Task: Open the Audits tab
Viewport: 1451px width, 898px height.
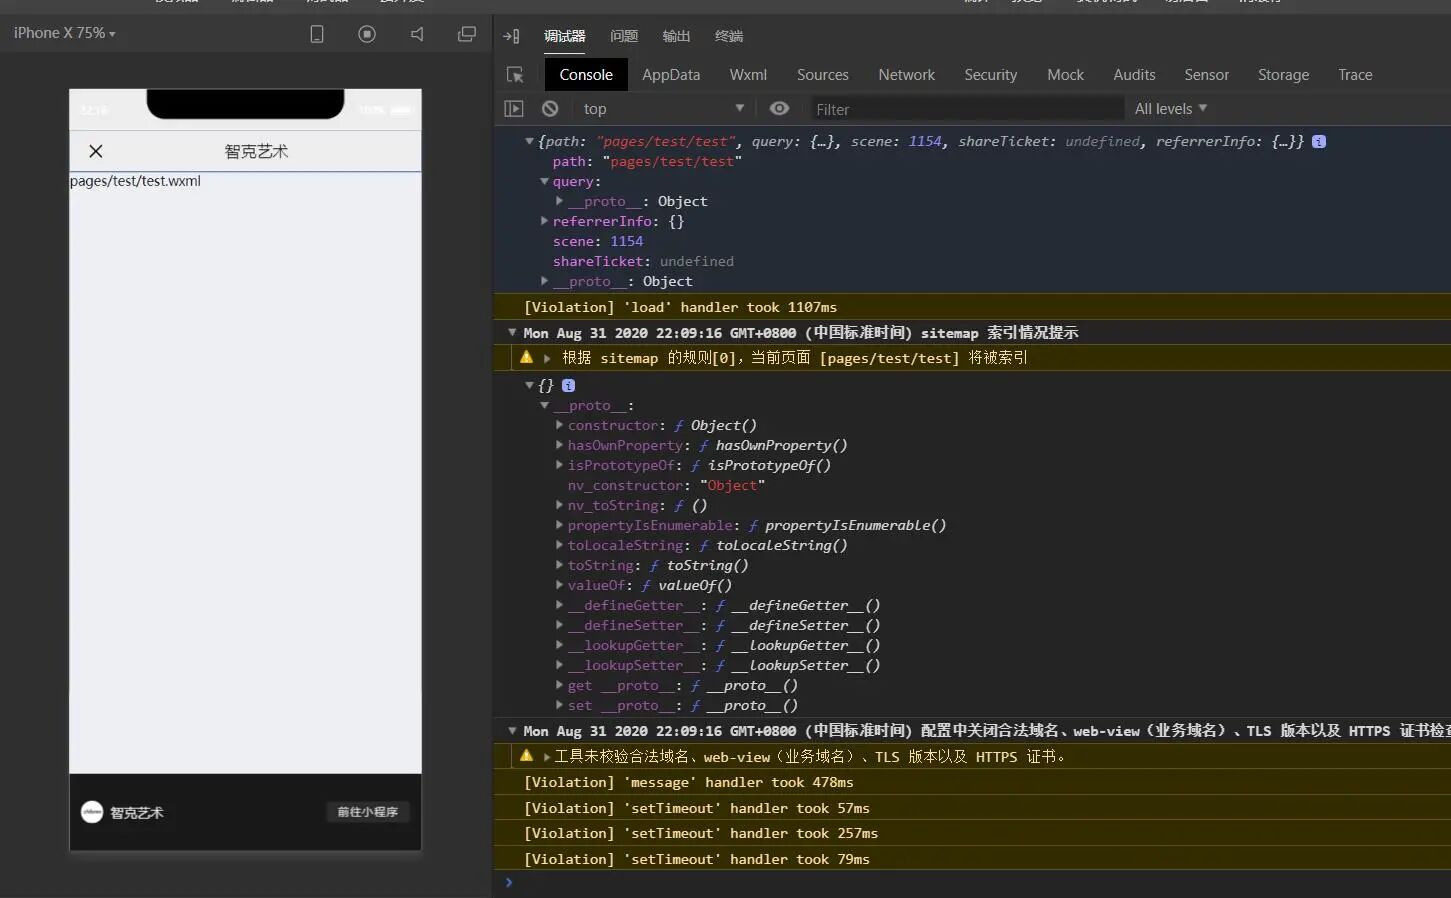Action: coord(1135,75)
